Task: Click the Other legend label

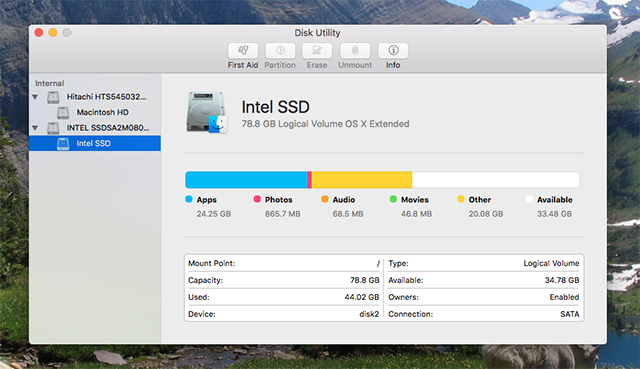Action: point(480,200)
